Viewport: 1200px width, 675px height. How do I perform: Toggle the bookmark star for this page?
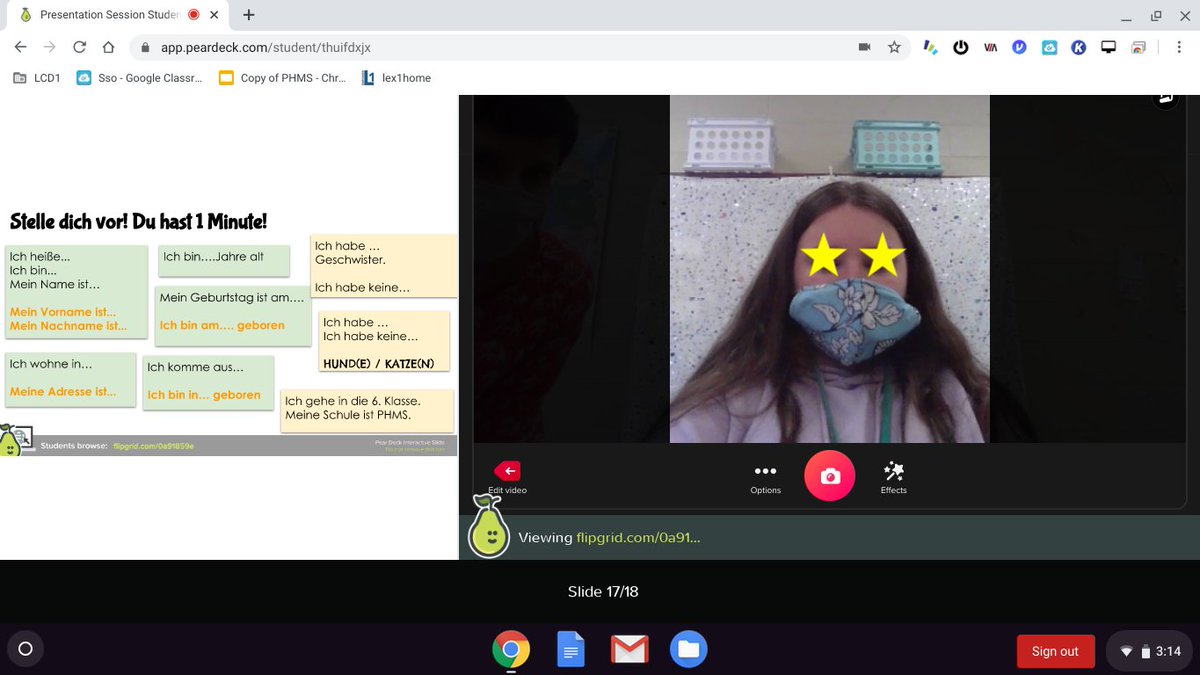(x=893, y=47)
